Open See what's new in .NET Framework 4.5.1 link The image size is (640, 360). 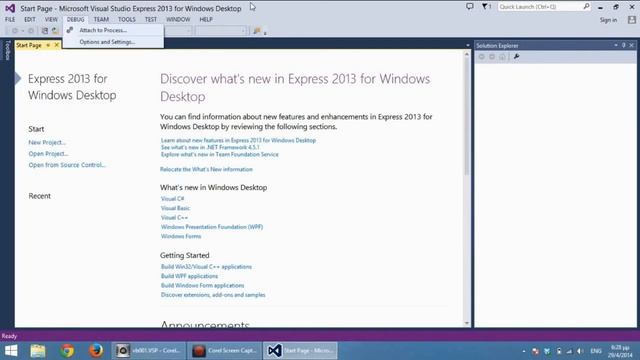[x=210, y=147]
